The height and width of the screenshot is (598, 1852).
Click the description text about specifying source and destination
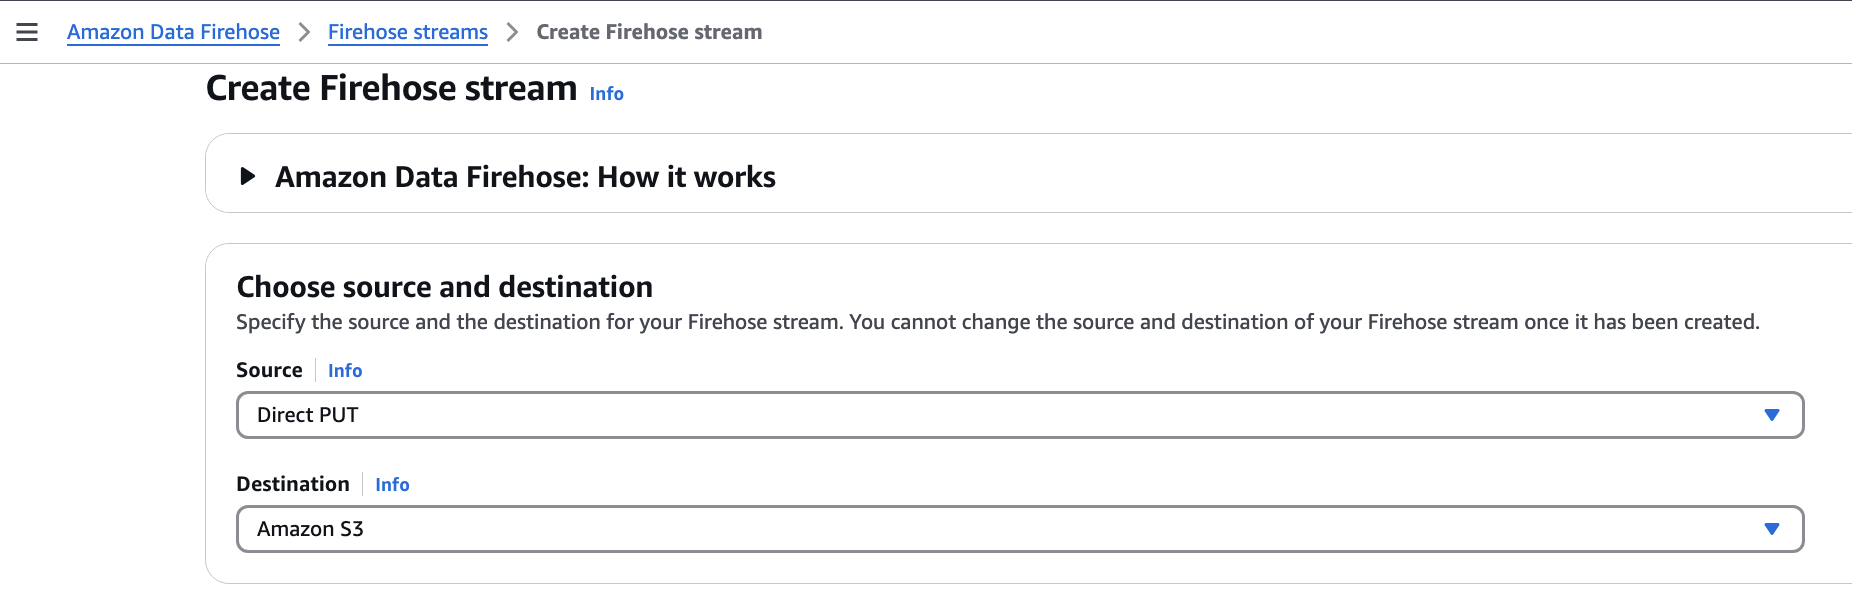click(x=997, y=322)
